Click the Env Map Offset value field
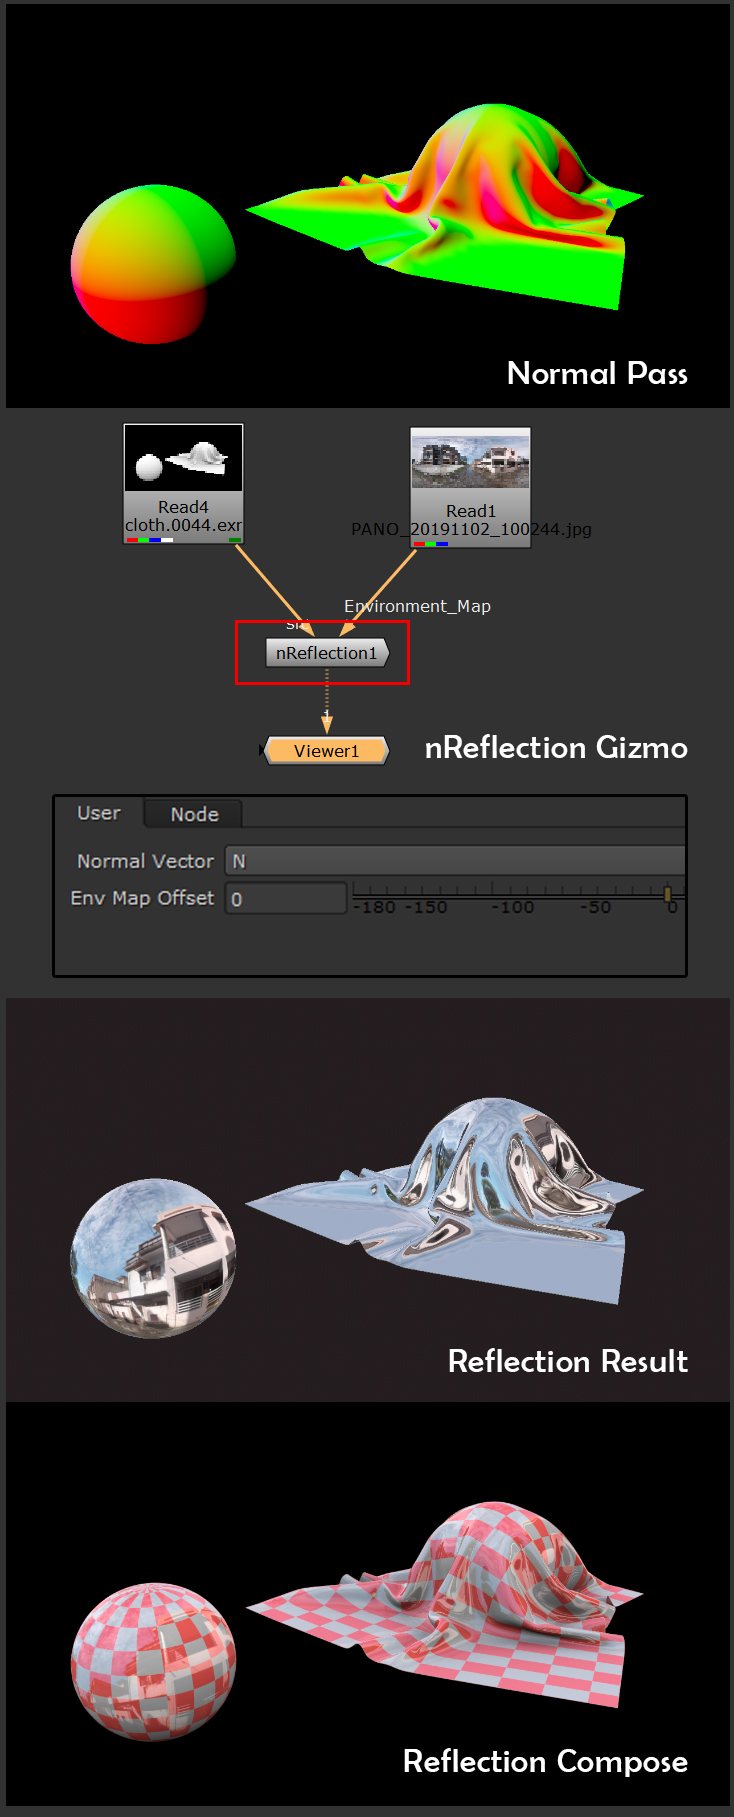 pyautogui.click(x=286, y=898)
